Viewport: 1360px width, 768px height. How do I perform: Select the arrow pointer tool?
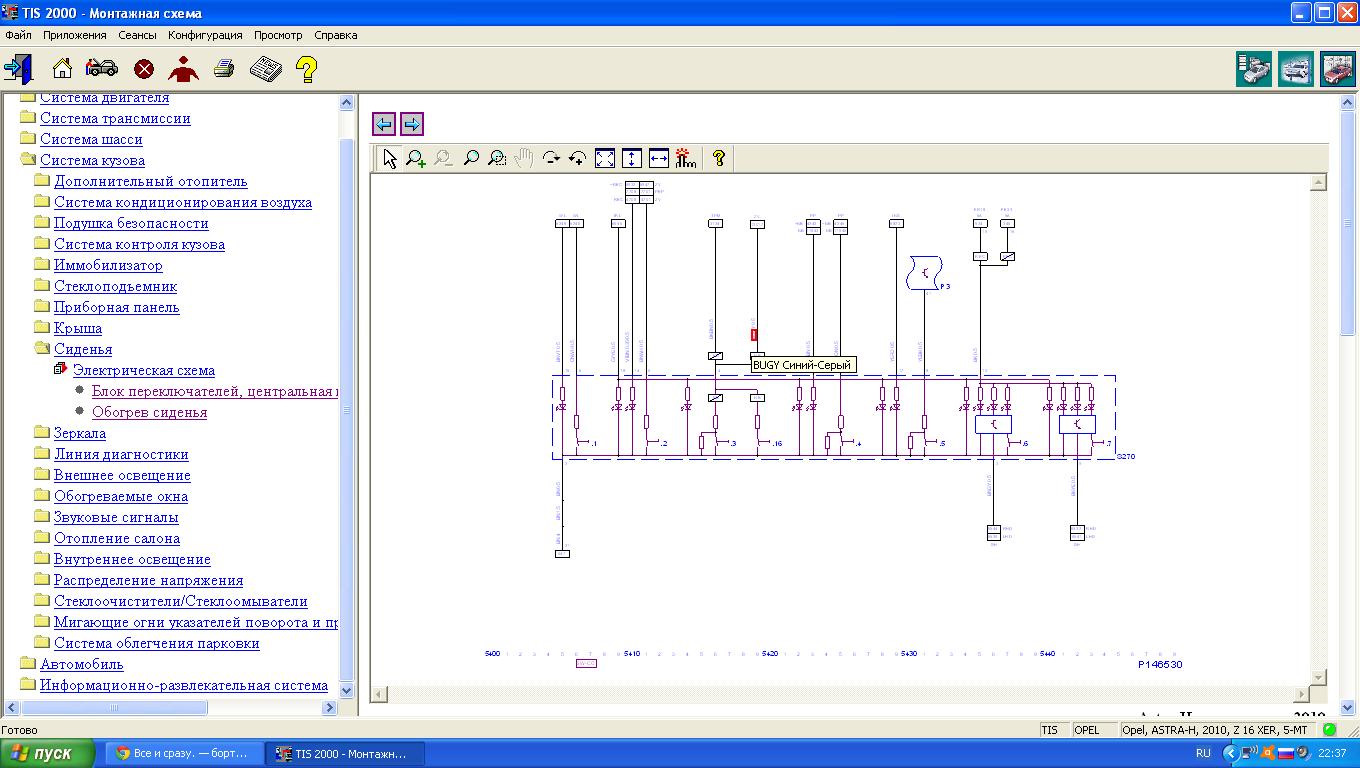tap(389, 158)
